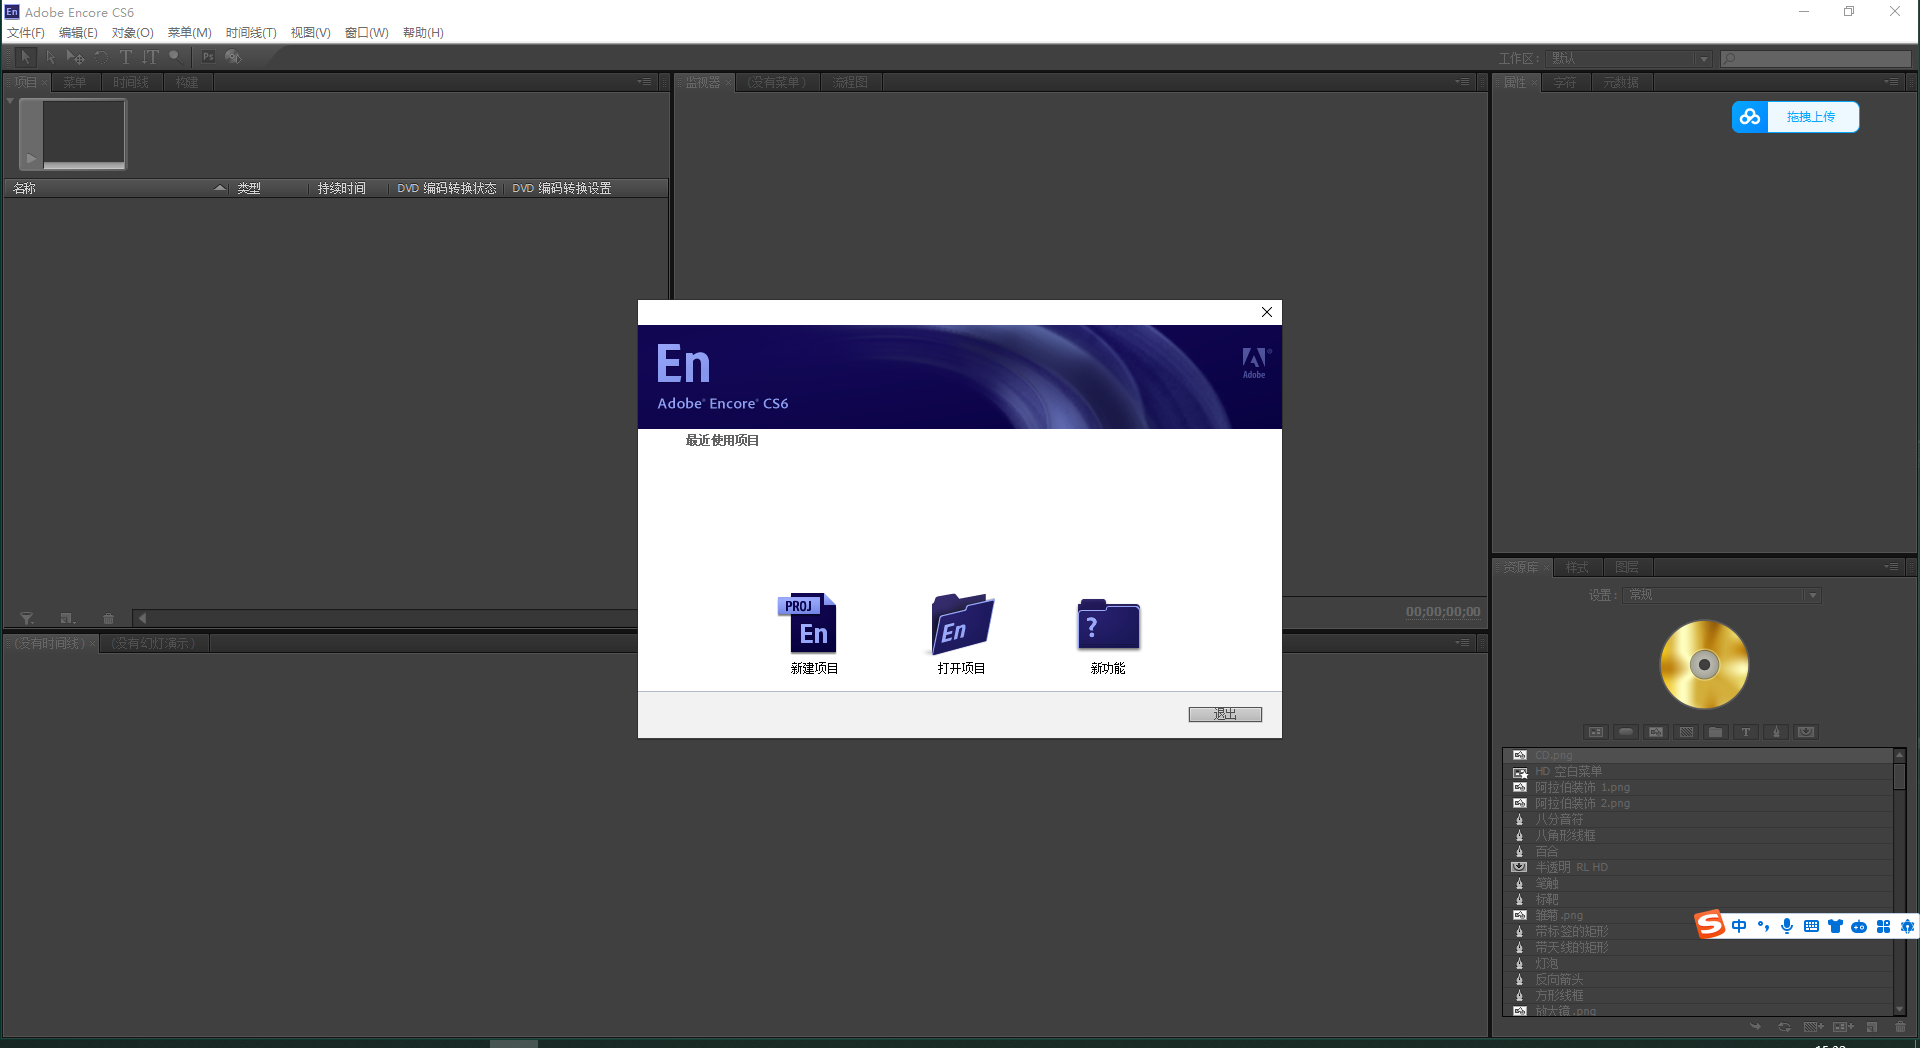Screen dimensions: 1920x1048
Task: Open the properties panel options menu
Action: 1891,82
